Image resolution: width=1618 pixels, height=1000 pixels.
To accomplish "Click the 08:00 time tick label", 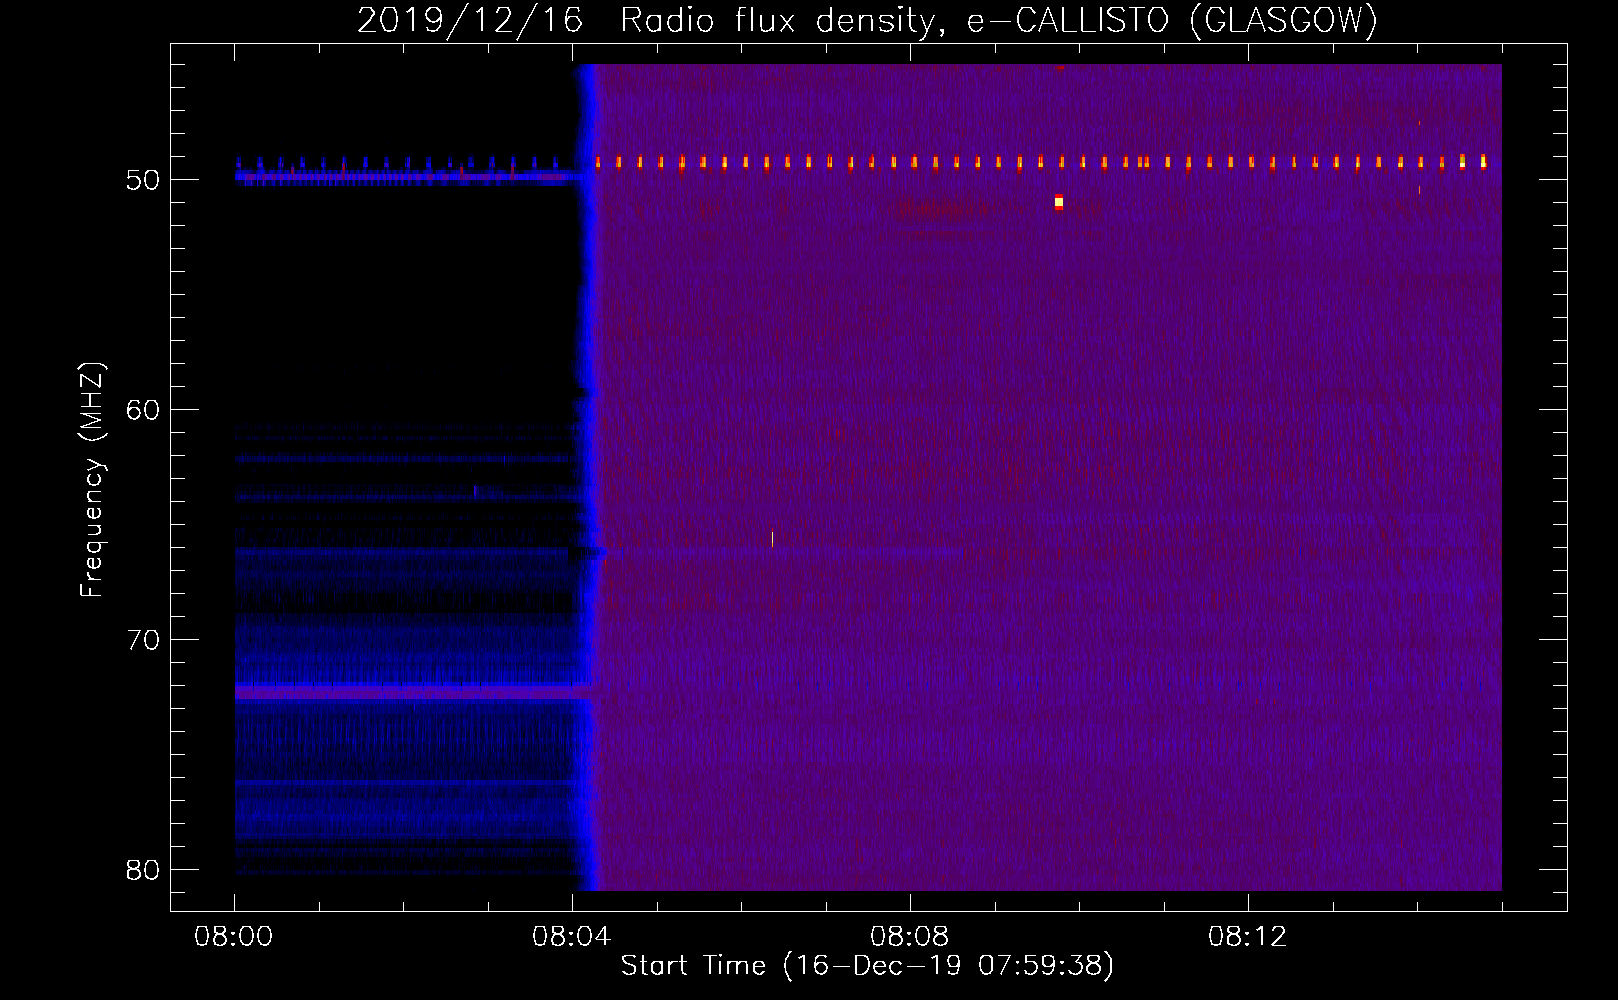I will click(234, 937).
